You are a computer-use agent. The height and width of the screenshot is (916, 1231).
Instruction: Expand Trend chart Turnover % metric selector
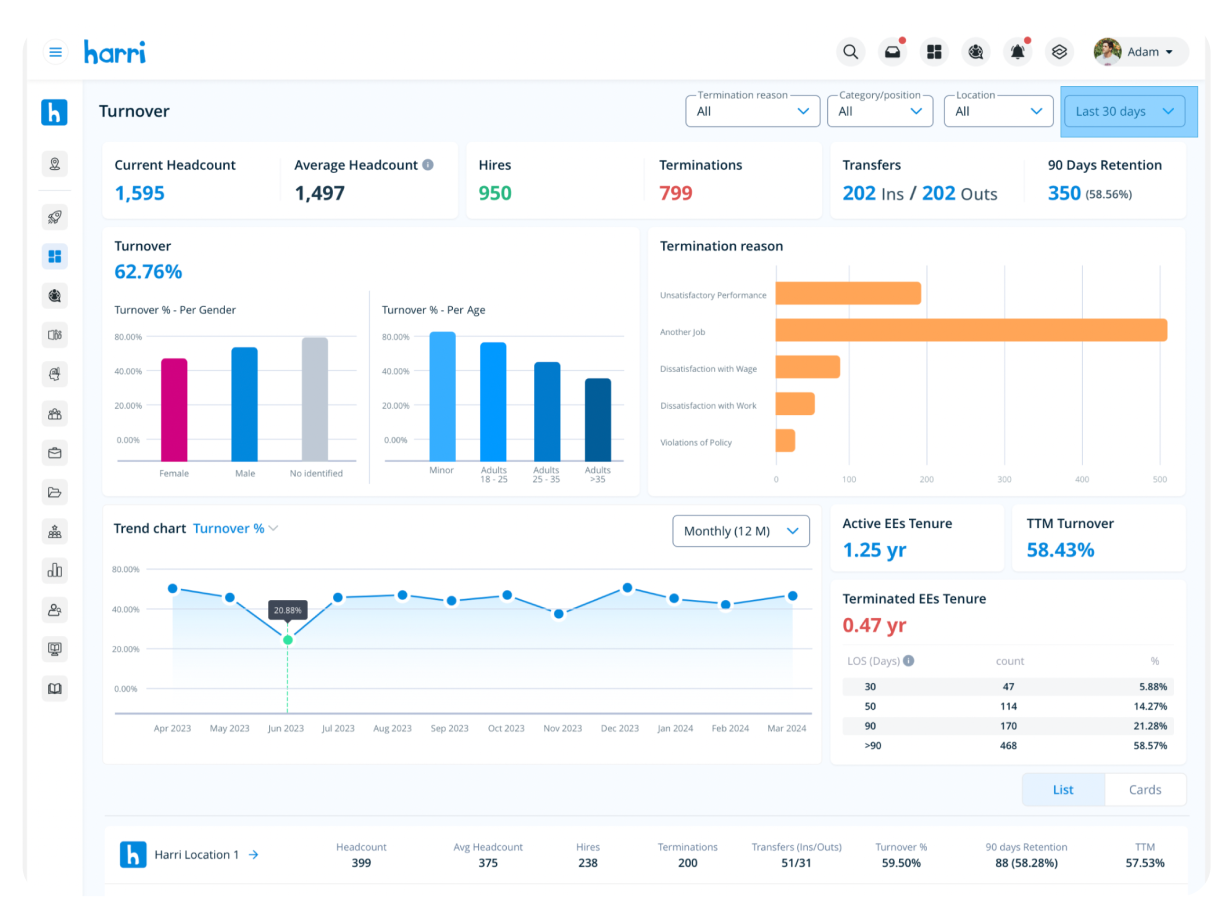pyautogui.click(x=235, y=528)
